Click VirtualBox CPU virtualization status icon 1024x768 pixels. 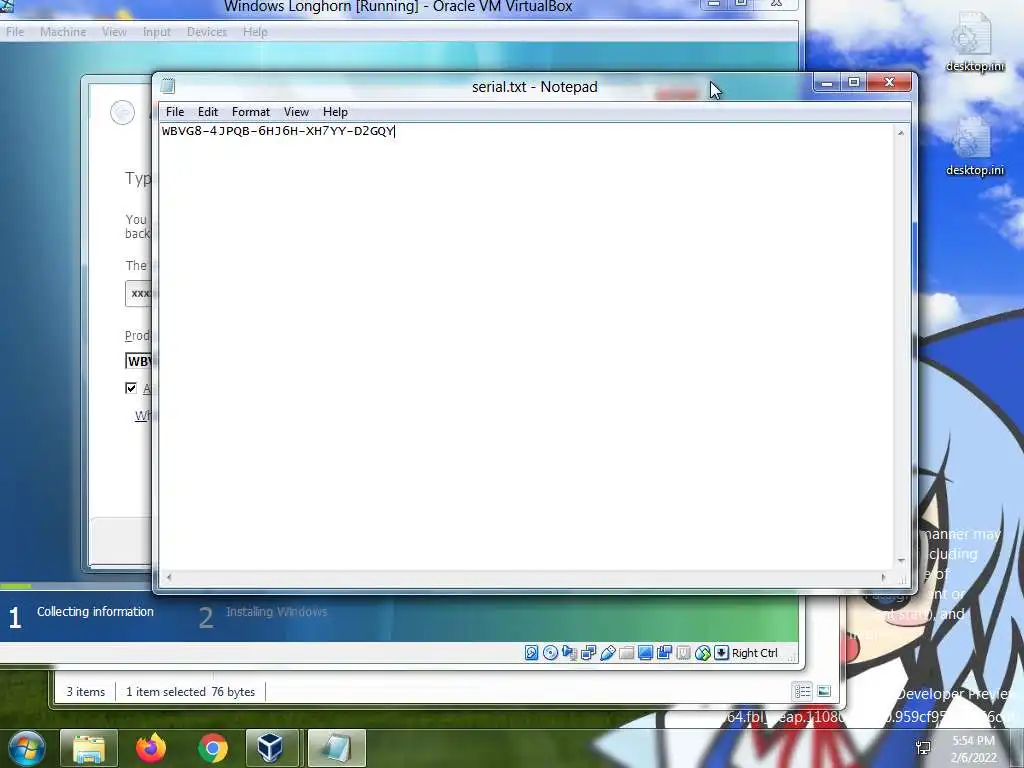point(683,652)
